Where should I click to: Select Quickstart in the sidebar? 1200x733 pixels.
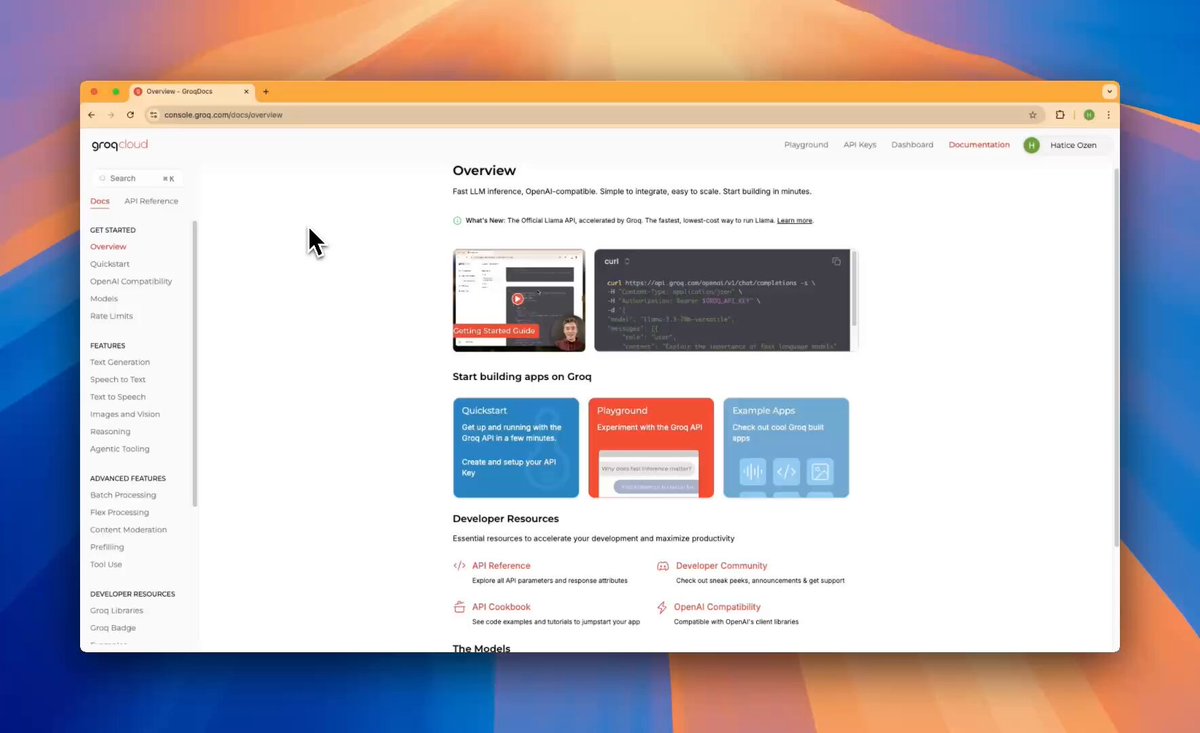coord(110,264)
